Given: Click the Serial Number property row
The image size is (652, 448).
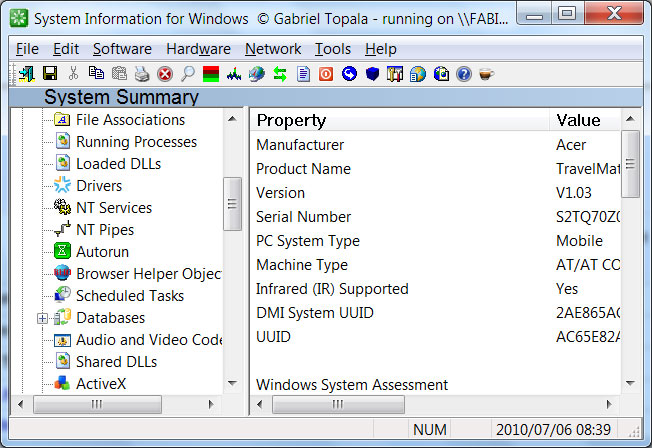Looking at the screenshot, I should point(435,217).
